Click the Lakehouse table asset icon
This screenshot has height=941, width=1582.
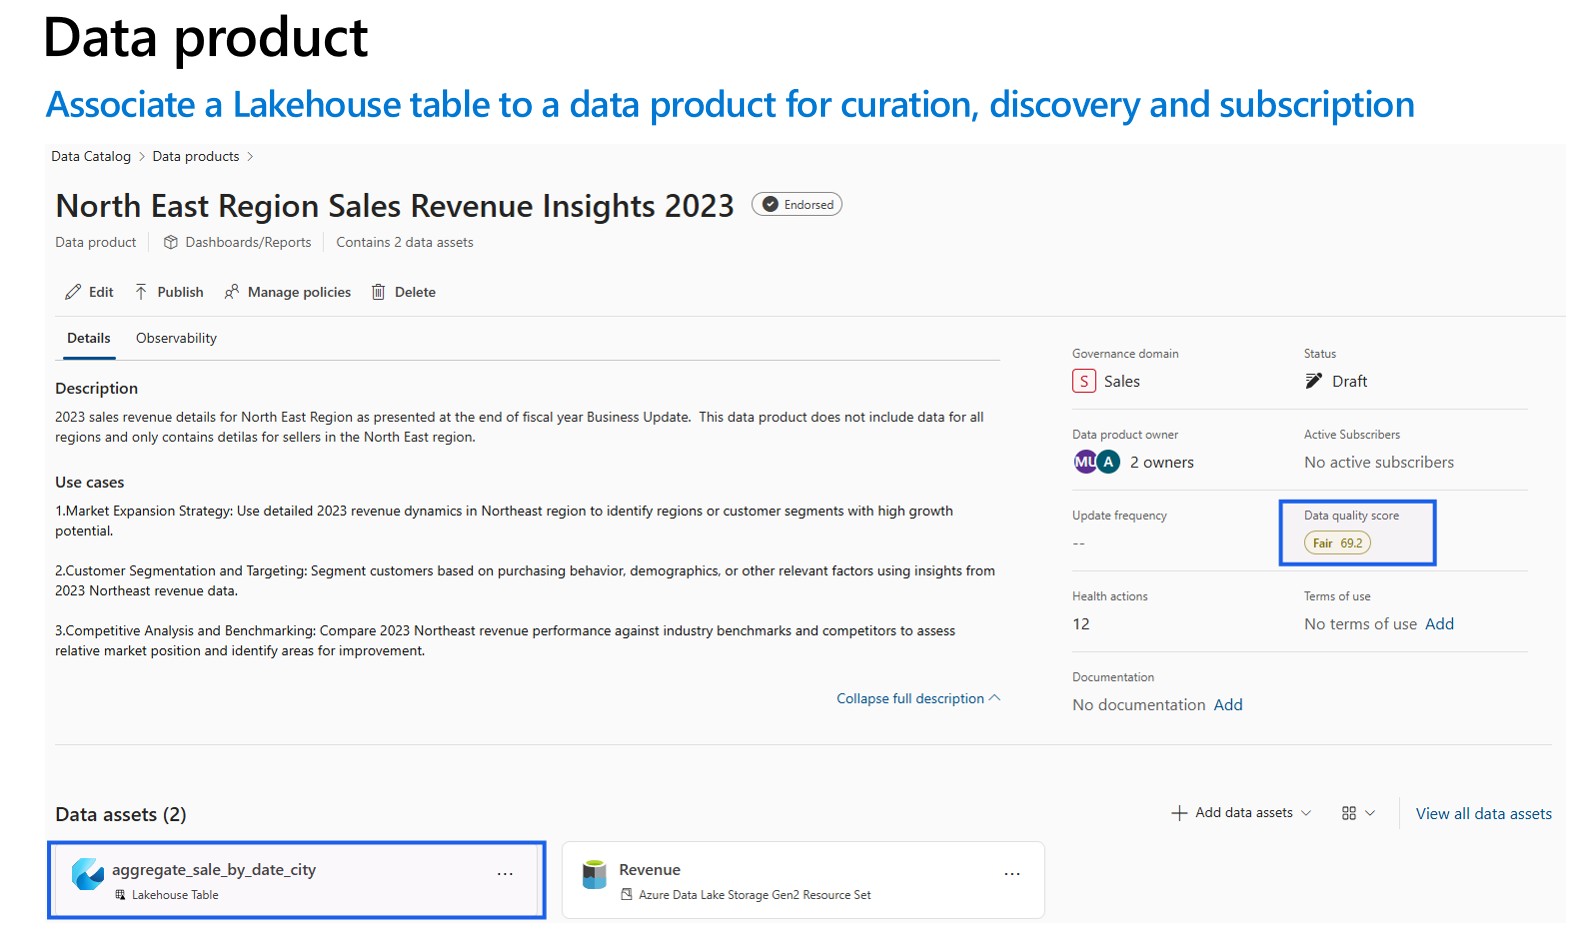(88, 874)
